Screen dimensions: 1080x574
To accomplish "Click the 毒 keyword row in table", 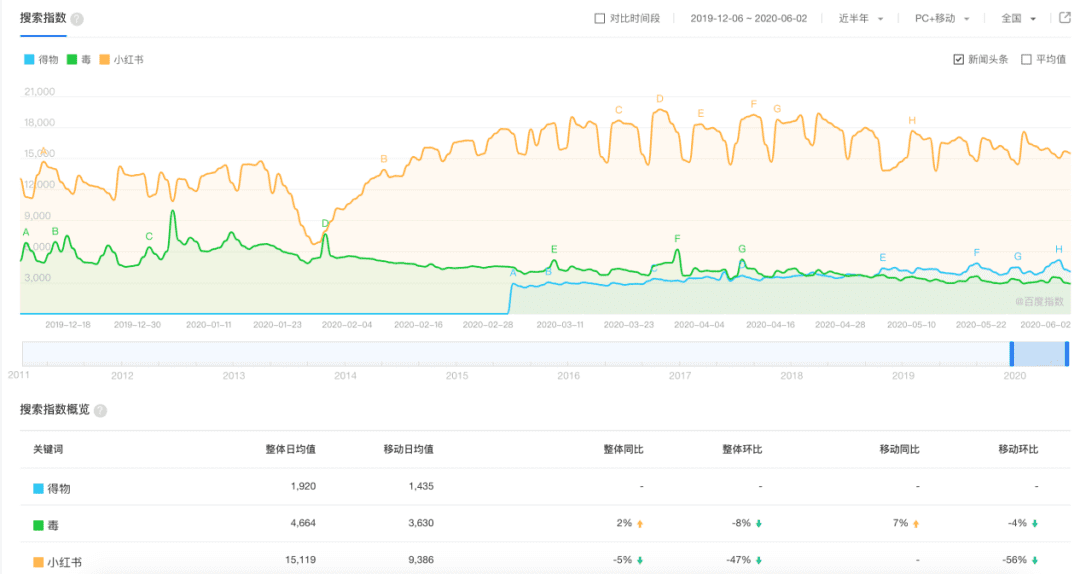I will [545, 524].
